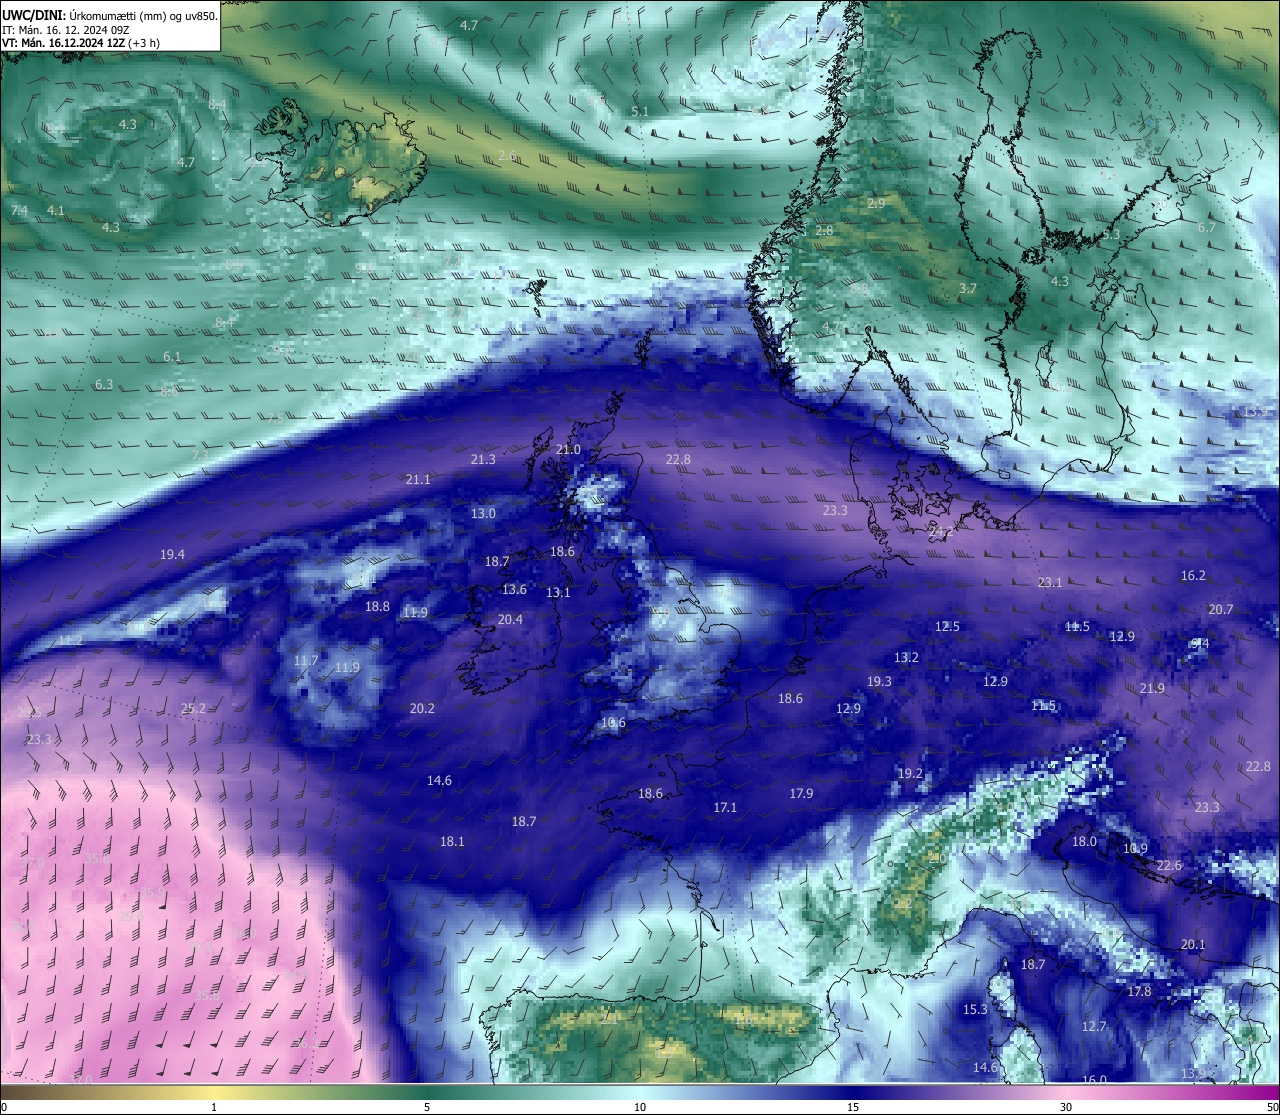
Task: Click the UWC/DINI map title text
Action: coord(109,14)
